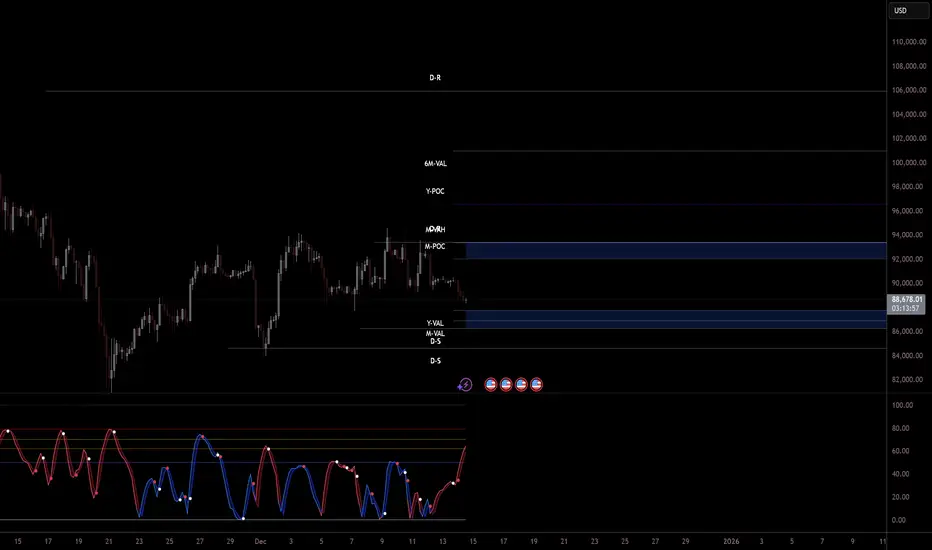932x550 pixels.
Task: Select the lowest D-S level label
Action: (x=435, y=360)
